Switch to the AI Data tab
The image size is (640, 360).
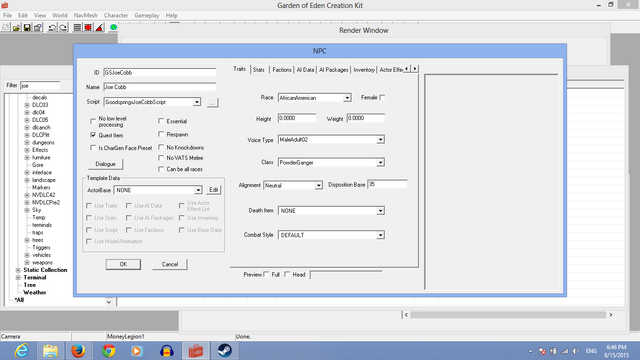[305, 70]
